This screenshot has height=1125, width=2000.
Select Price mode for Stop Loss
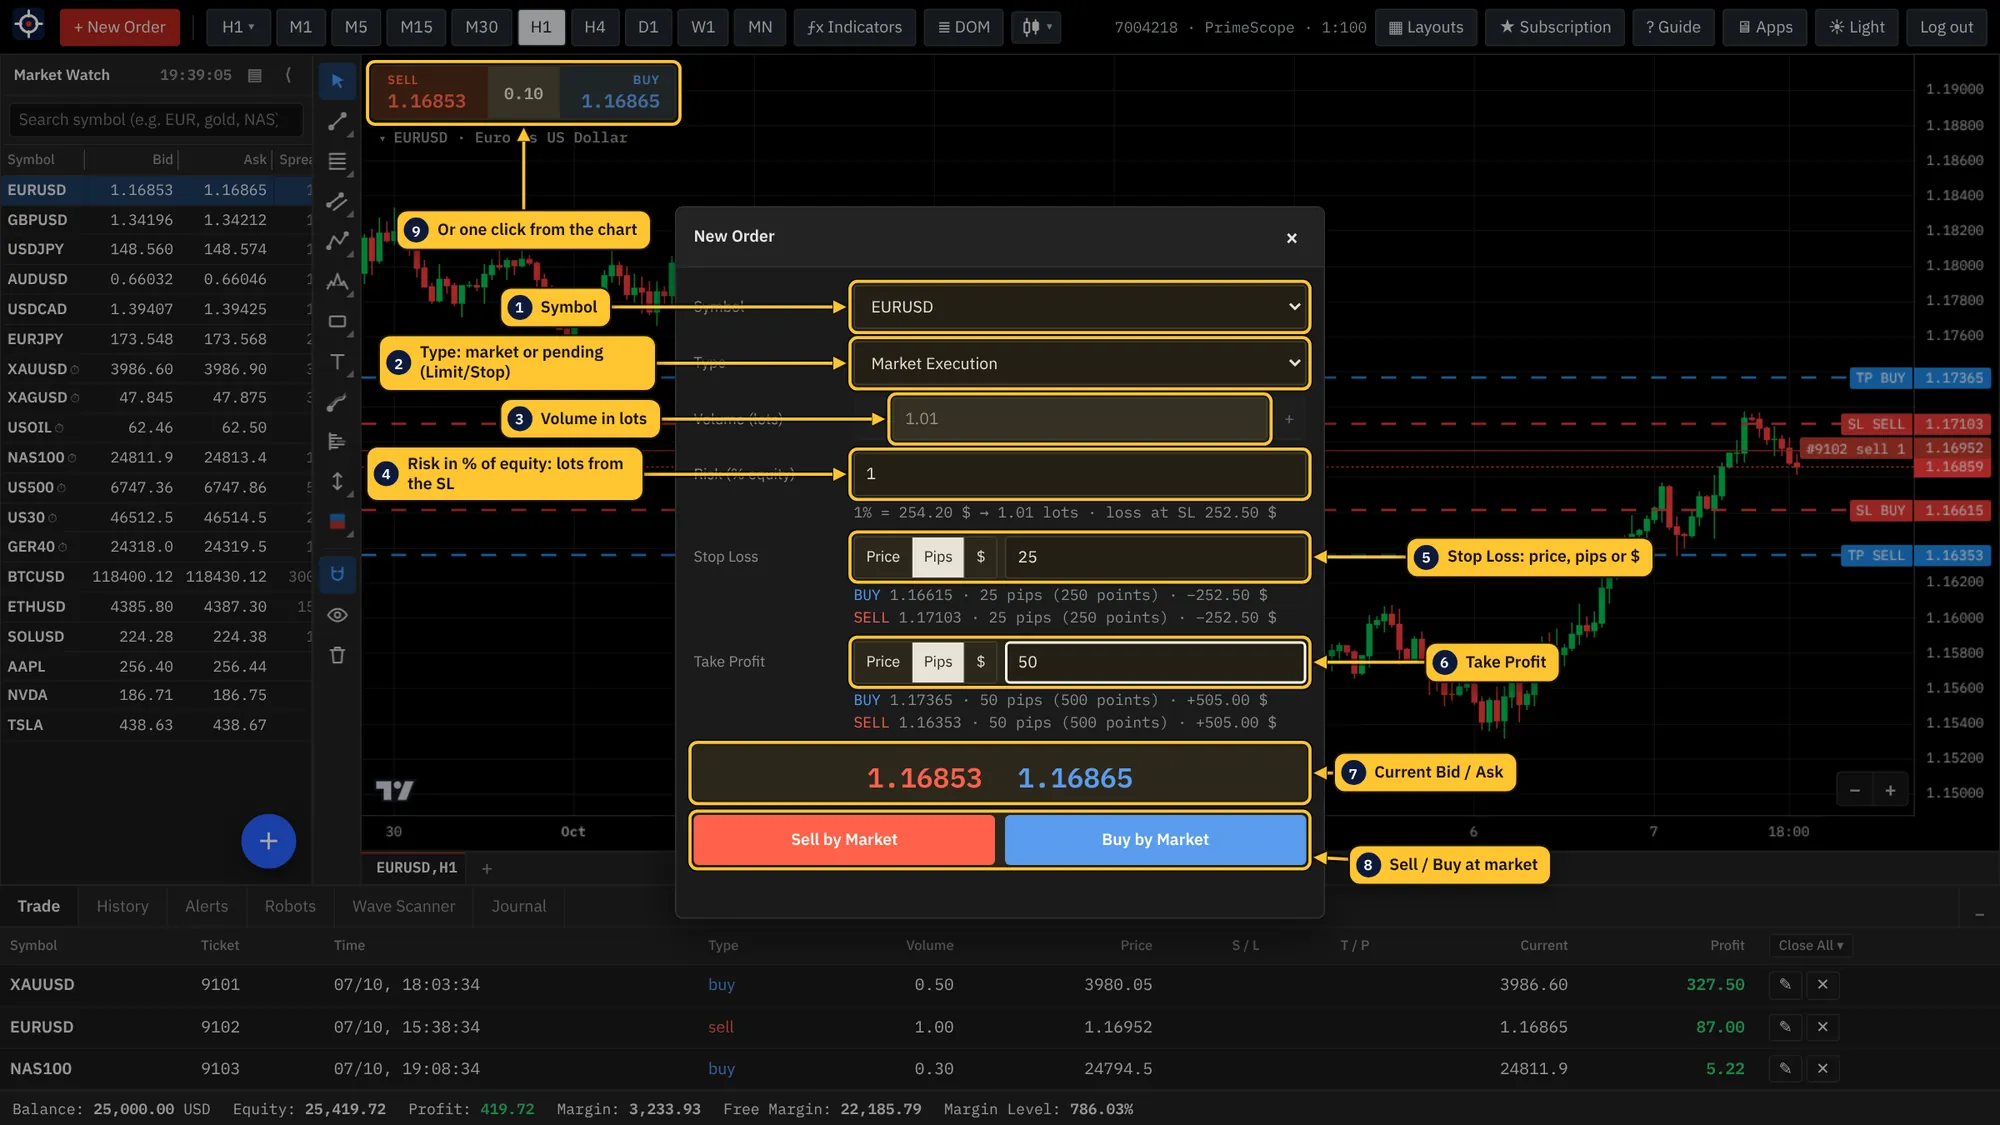[x=882, y=557]
